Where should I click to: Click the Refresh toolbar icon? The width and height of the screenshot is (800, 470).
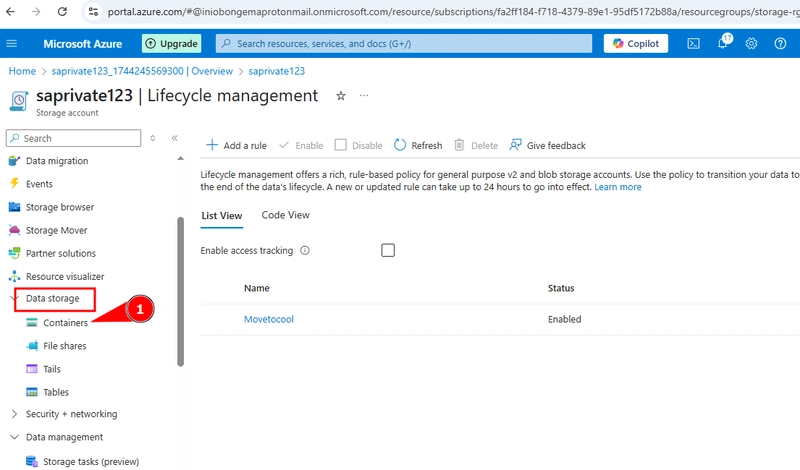point(400,145)
